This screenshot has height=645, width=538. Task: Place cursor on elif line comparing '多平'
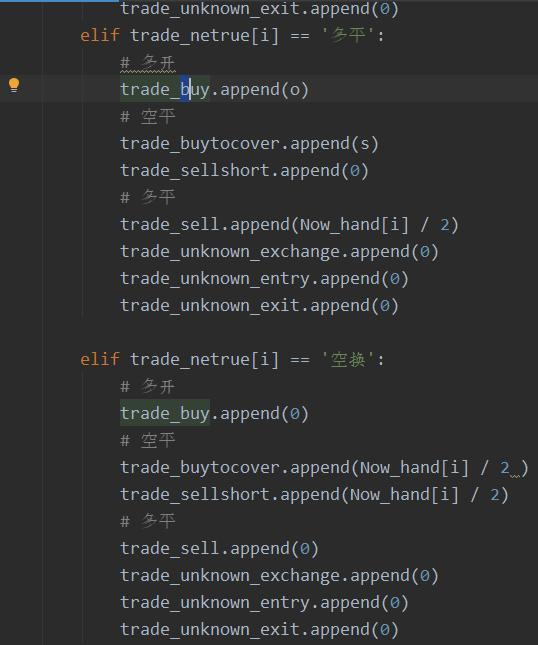pyautogui.click(x=232, y=35)
